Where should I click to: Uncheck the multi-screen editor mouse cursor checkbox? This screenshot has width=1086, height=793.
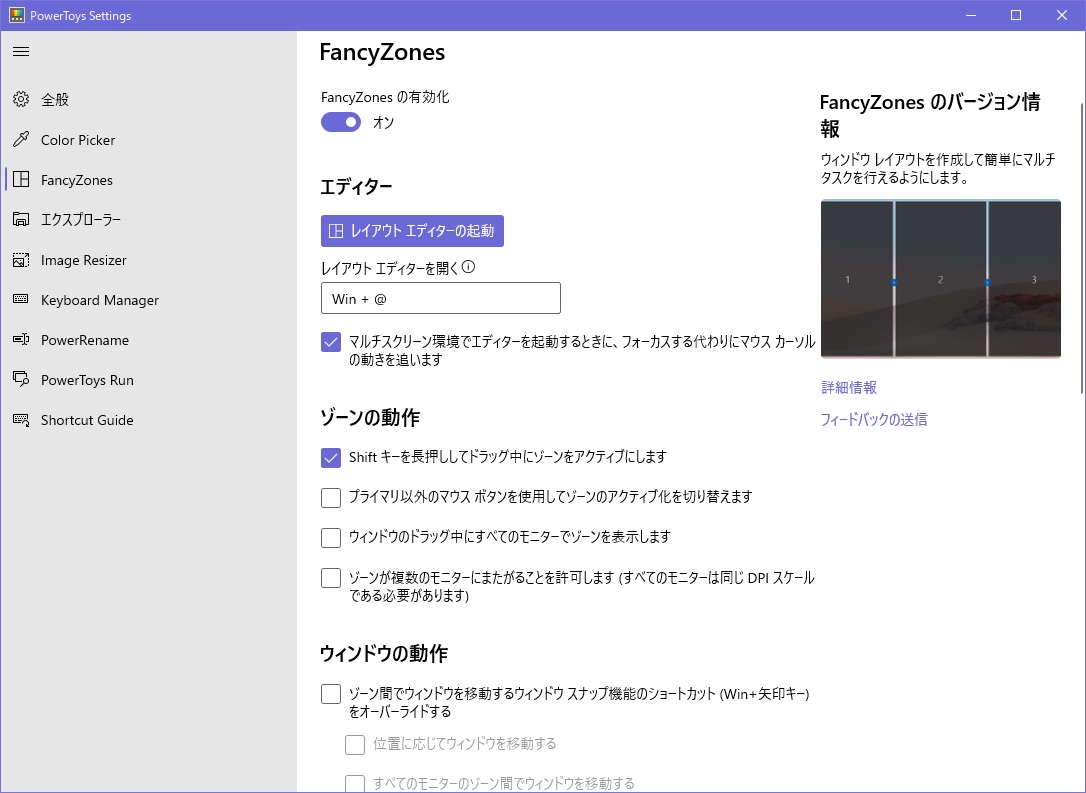click(331, 342)
